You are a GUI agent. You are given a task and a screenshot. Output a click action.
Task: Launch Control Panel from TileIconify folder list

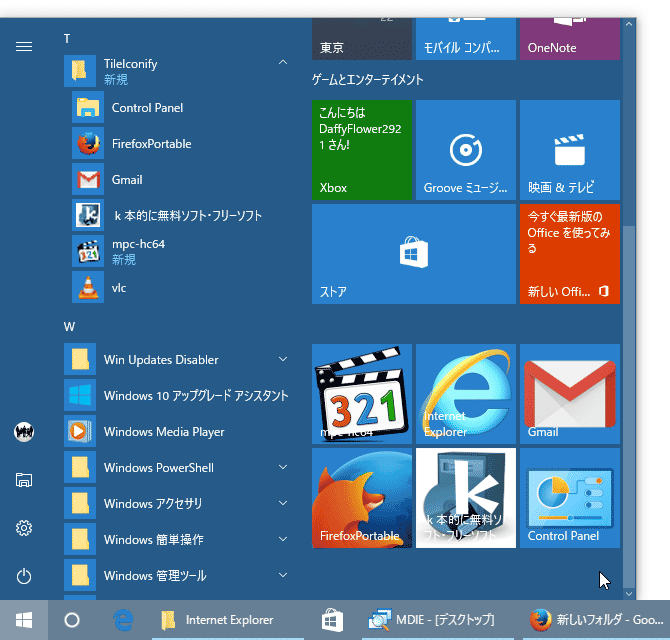179,107
